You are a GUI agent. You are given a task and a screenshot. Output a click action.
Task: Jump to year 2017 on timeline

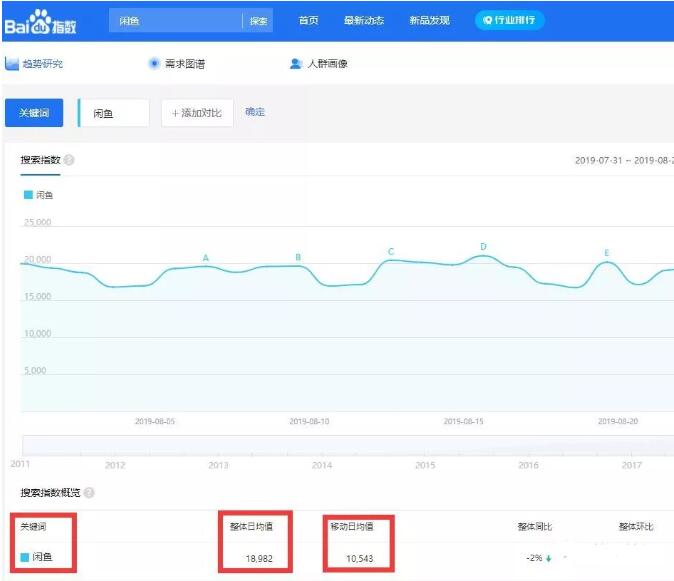click(x=631, y=465)
